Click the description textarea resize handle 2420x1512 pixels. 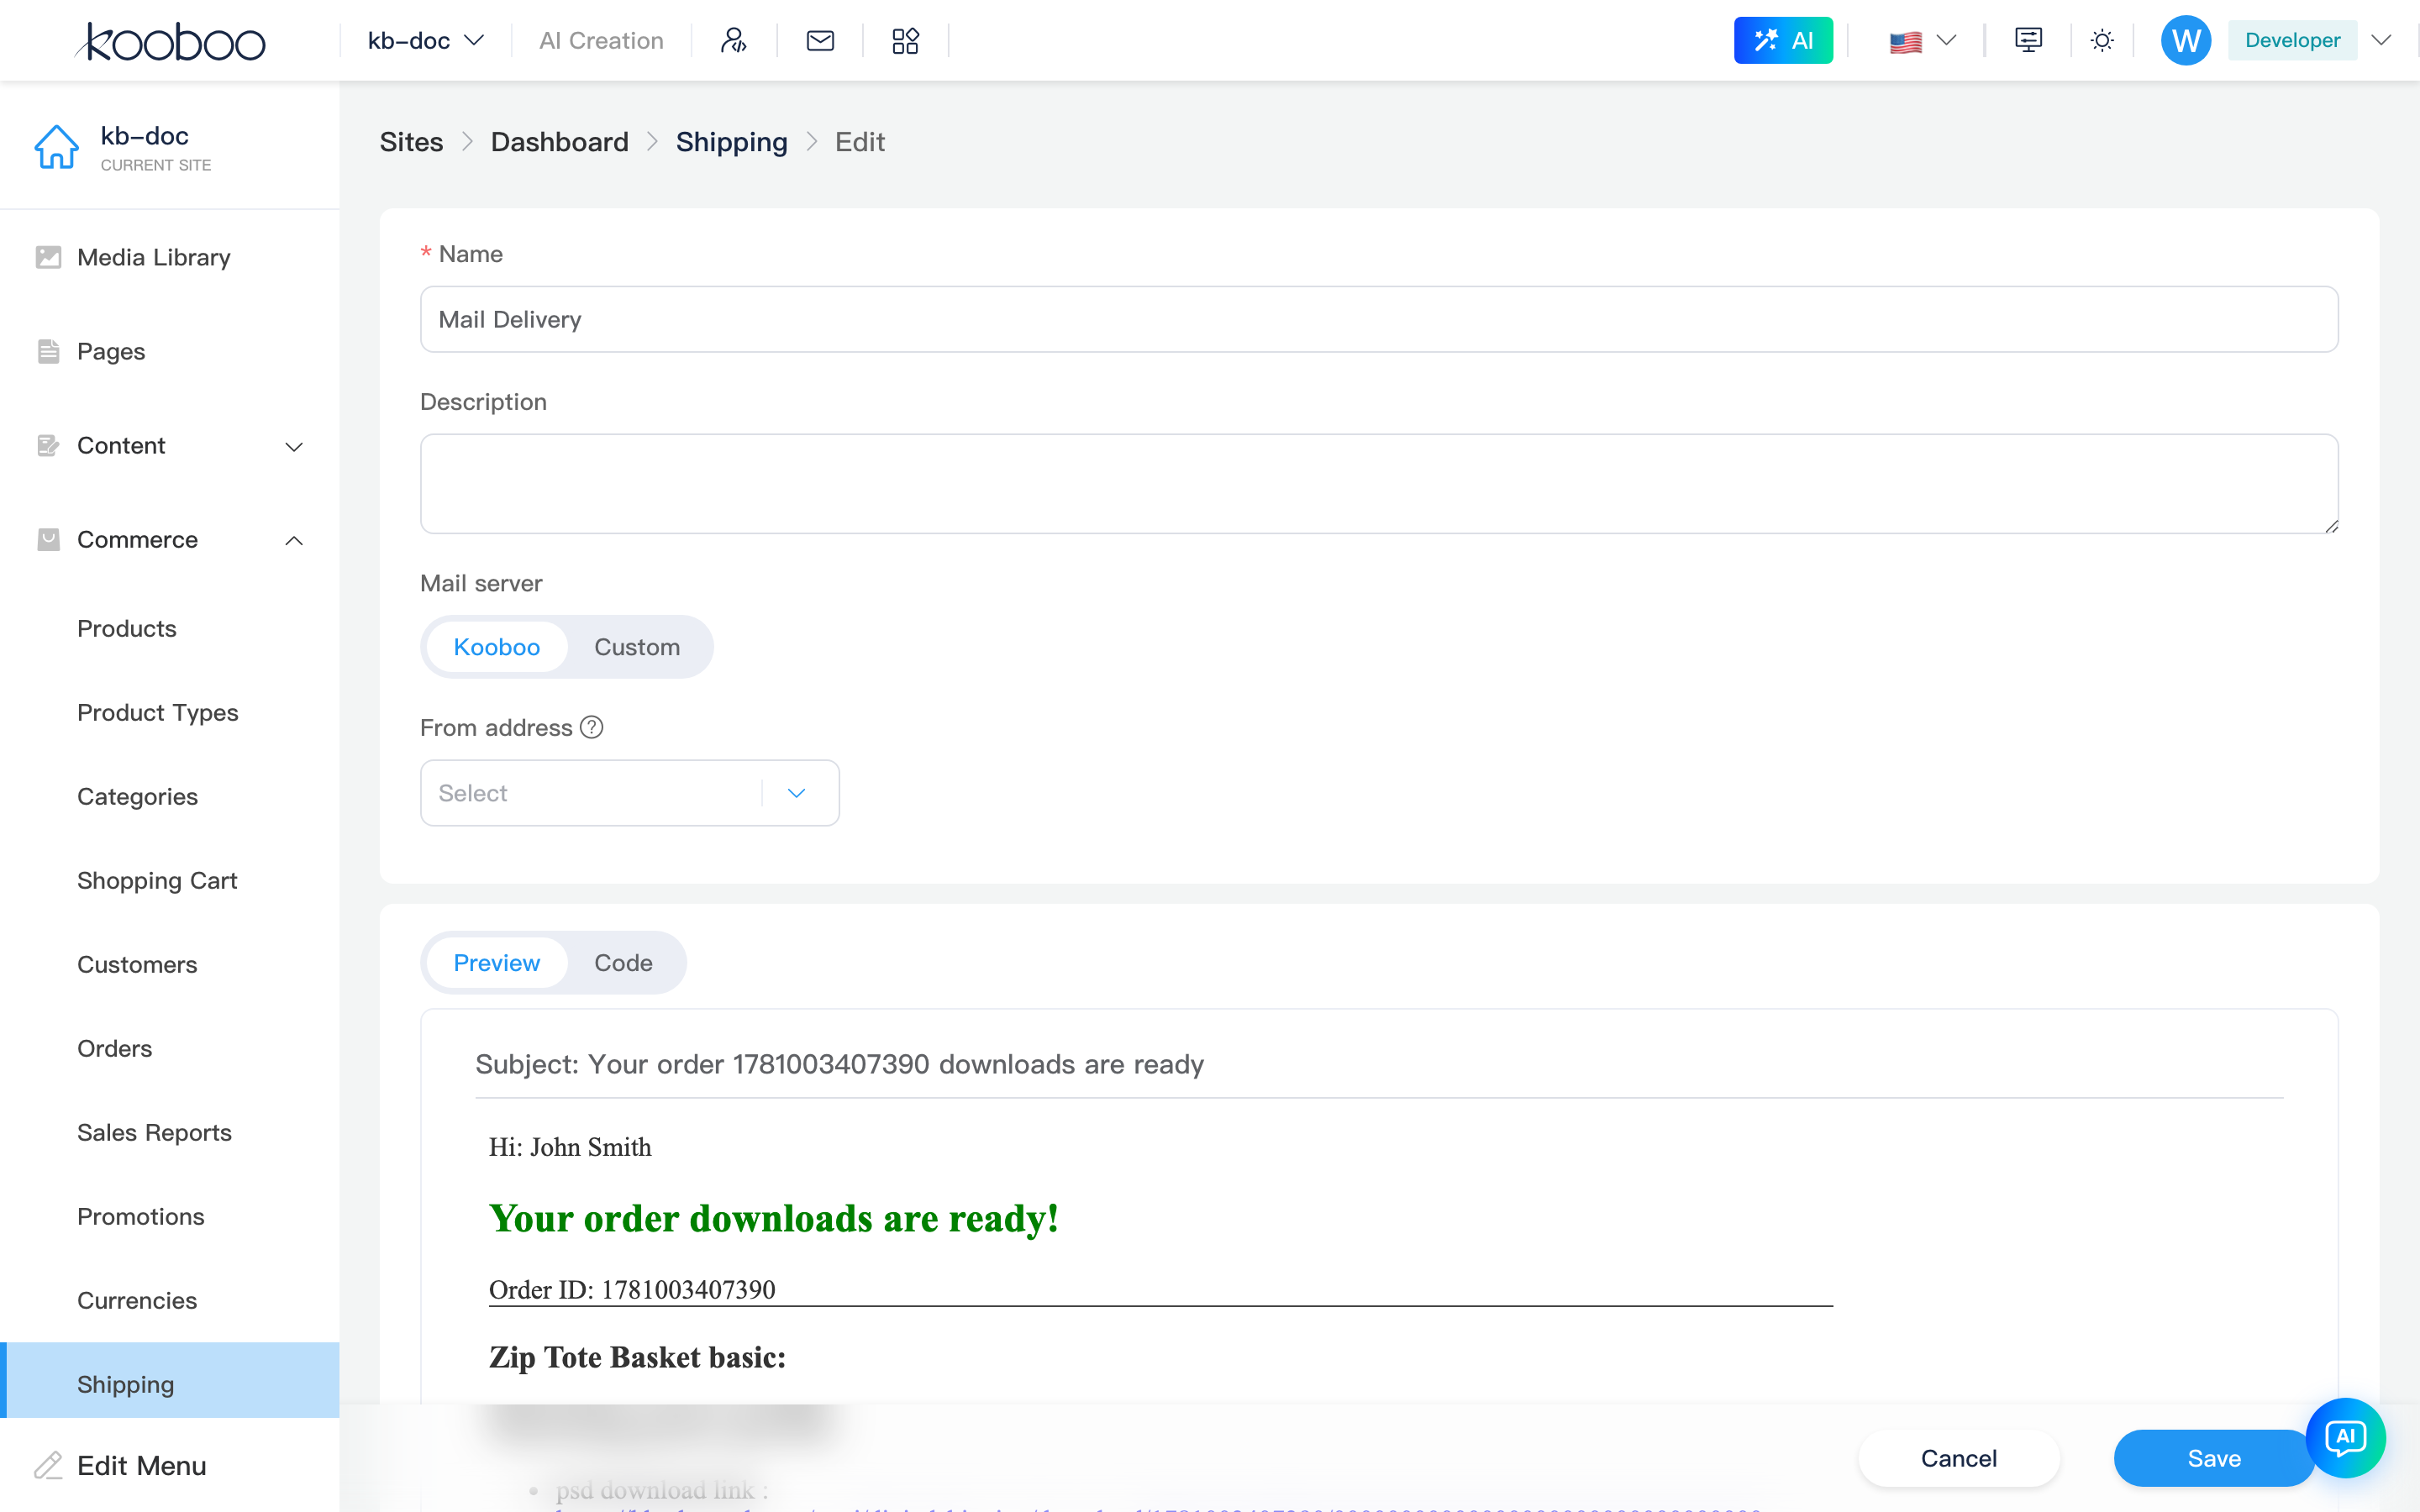coord(2331,526)
